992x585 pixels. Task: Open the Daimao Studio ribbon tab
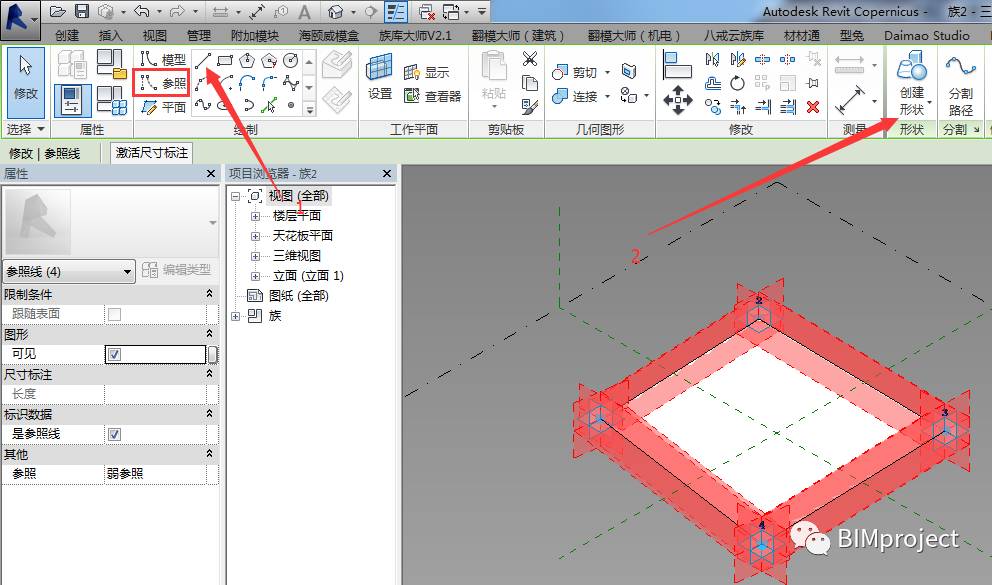tap(927, 35)
